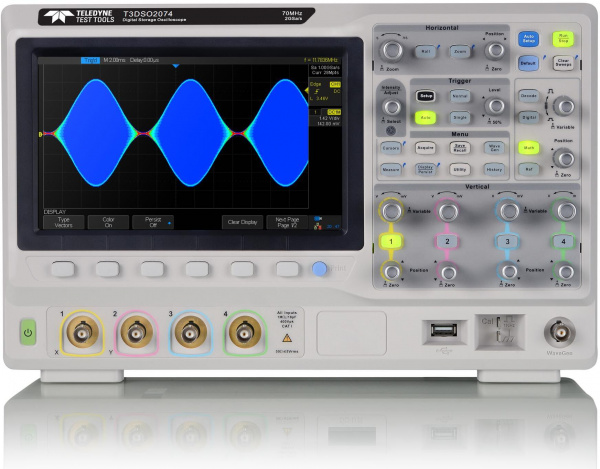Toggle the yellow channel 1 button
Screen dimensions: 600x469
(391, 241)
